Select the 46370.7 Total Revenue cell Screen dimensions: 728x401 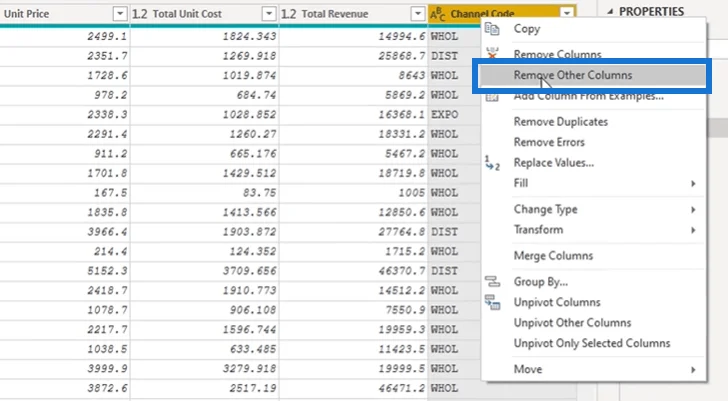click(x=353, y=271)
